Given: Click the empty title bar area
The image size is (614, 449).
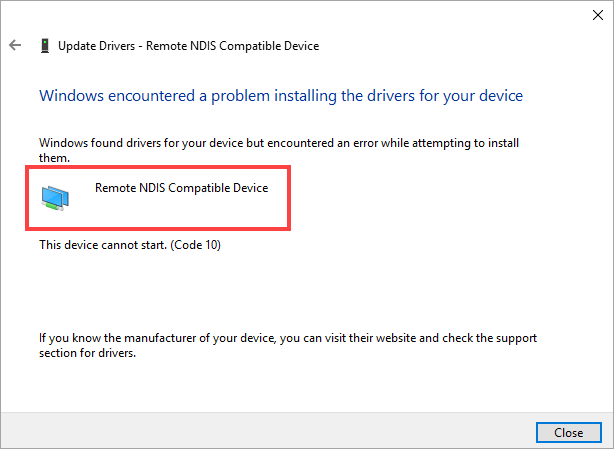Looking at the screenshot, I should pyautogui.click(x=300, y=15).
